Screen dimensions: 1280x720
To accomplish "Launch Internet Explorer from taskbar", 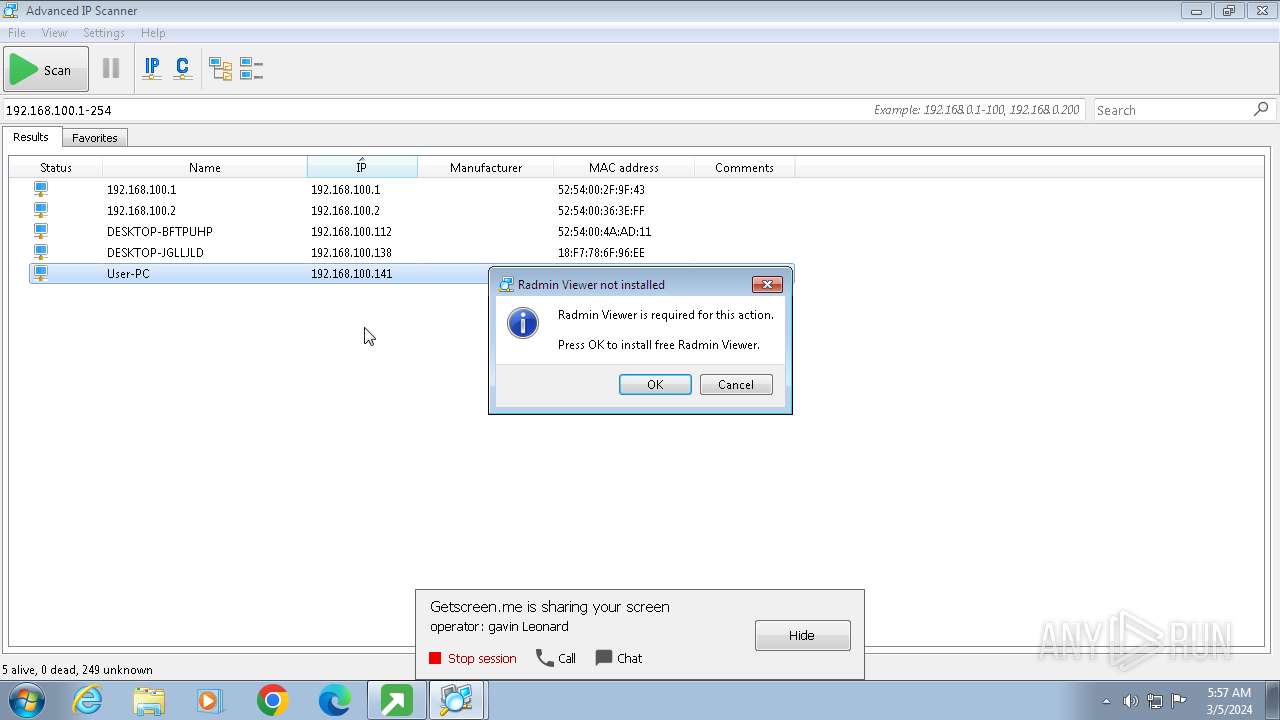I will pyautogui.click(x=88, y=700).
